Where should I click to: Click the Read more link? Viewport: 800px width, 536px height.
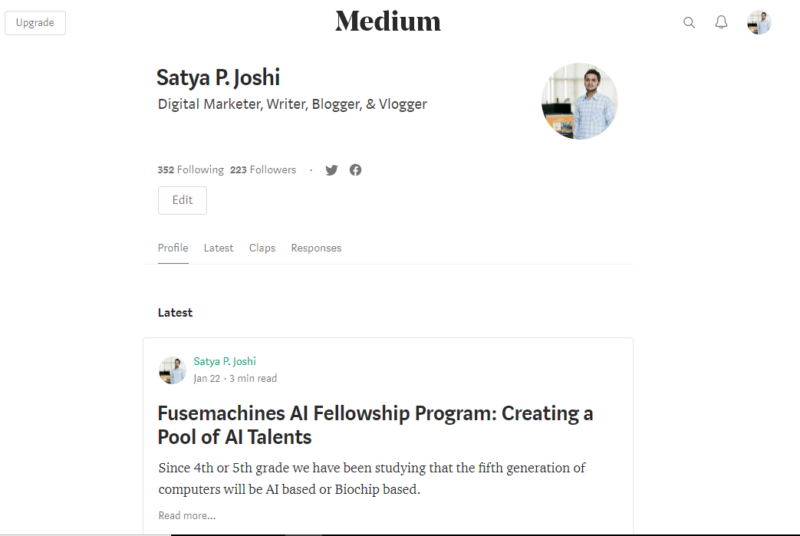point(187,516)
